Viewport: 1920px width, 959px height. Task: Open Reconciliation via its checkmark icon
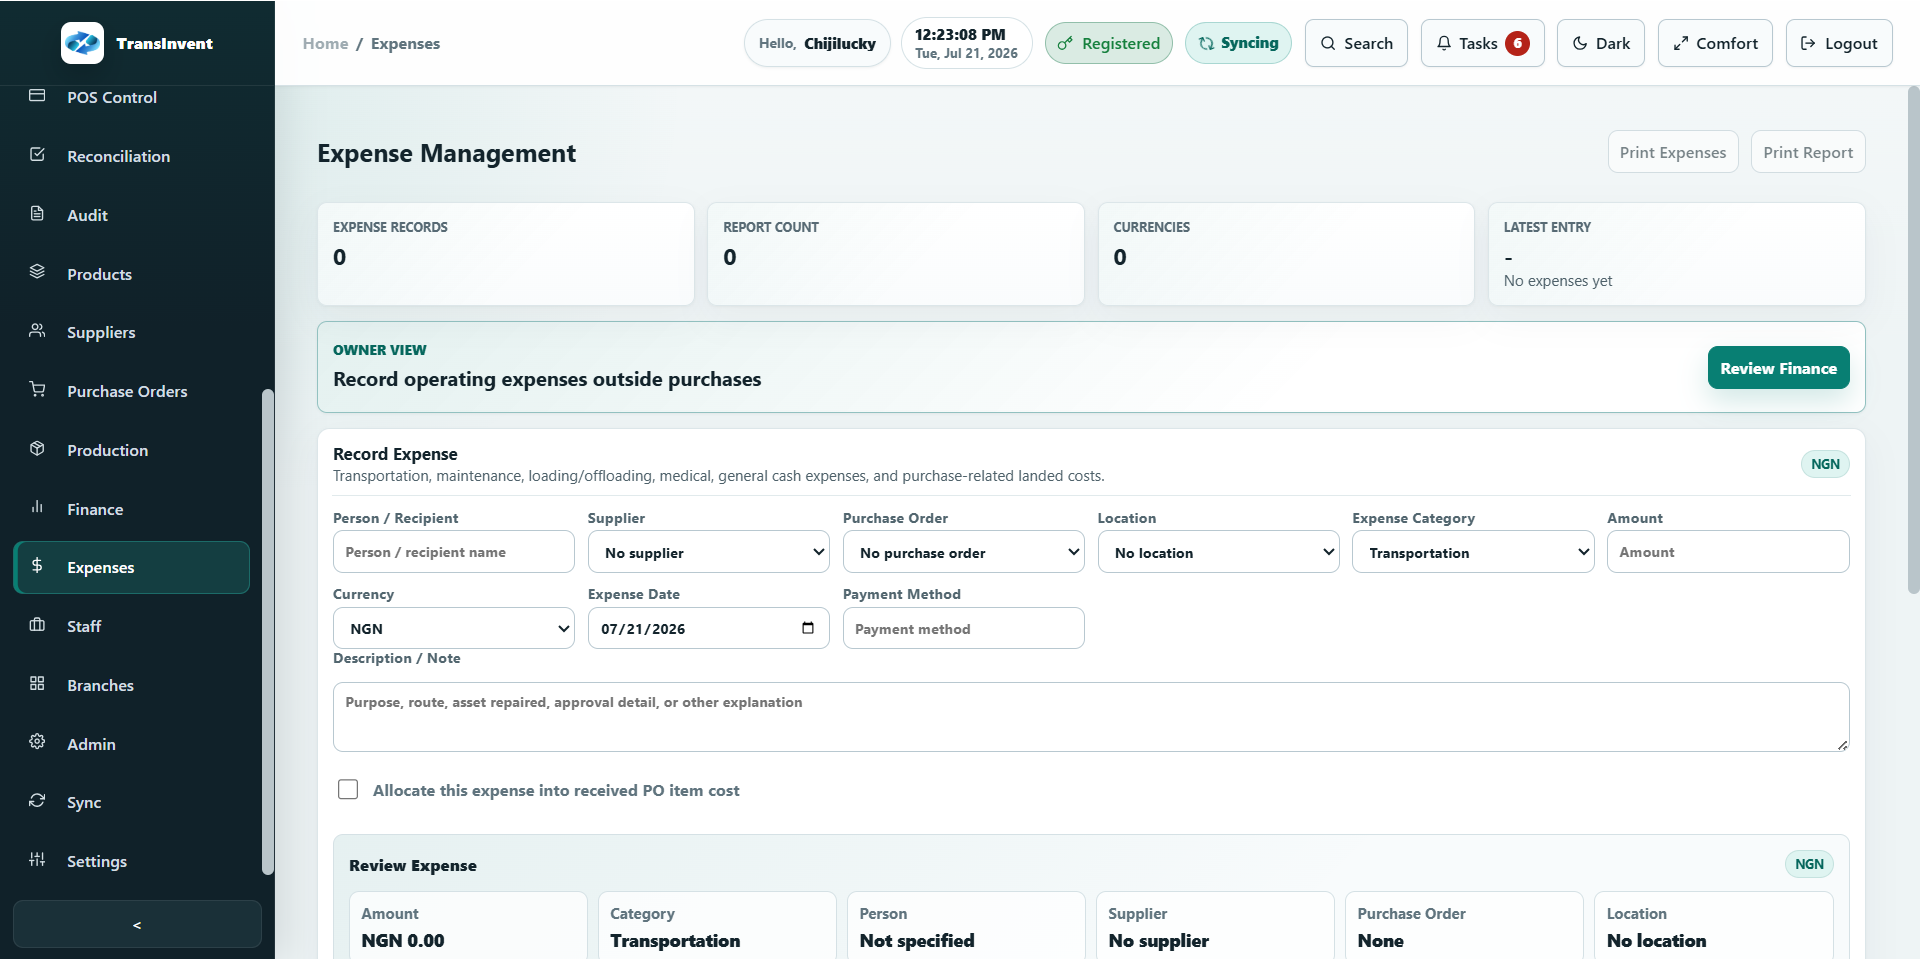coord(37,155)
